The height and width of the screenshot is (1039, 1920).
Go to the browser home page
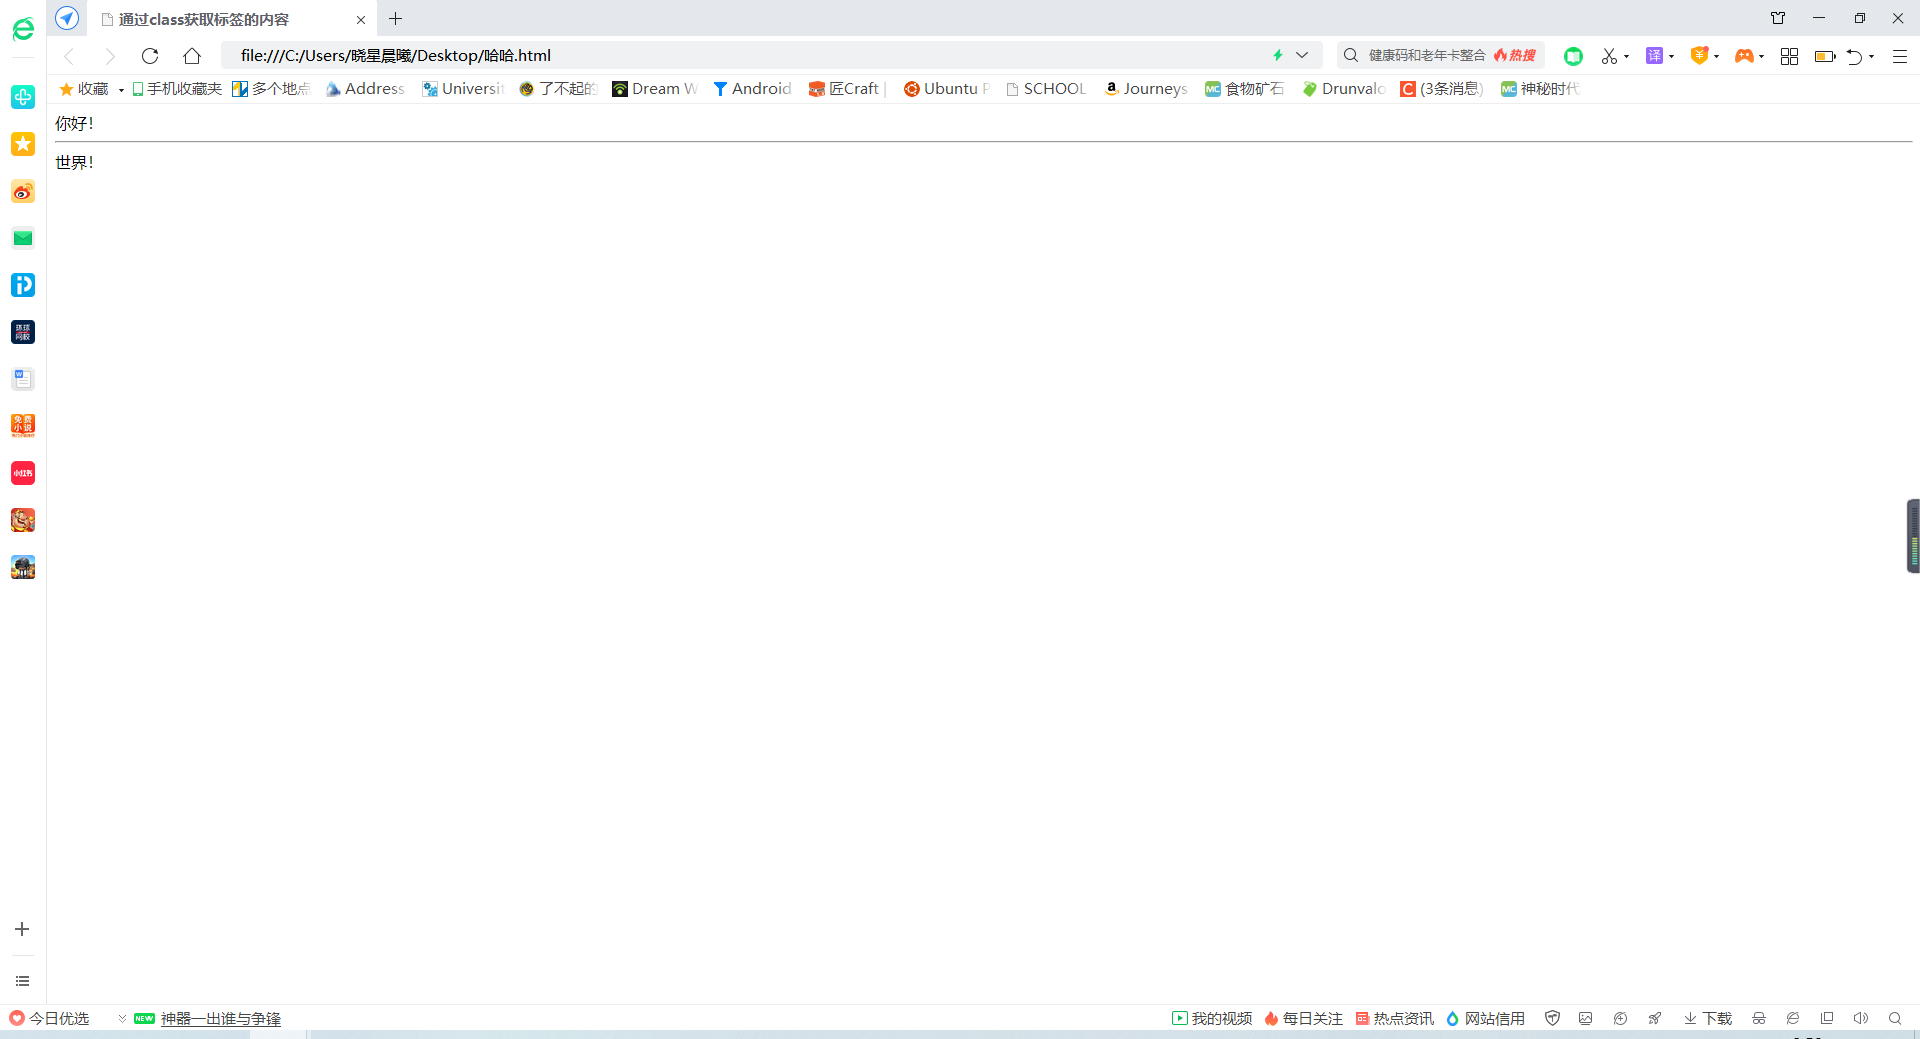pos(192,56)
